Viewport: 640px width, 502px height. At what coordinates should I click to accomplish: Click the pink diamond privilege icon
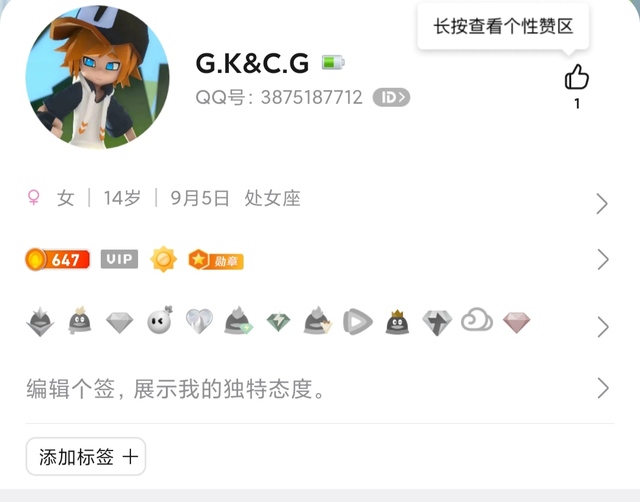tap(516, 322)
